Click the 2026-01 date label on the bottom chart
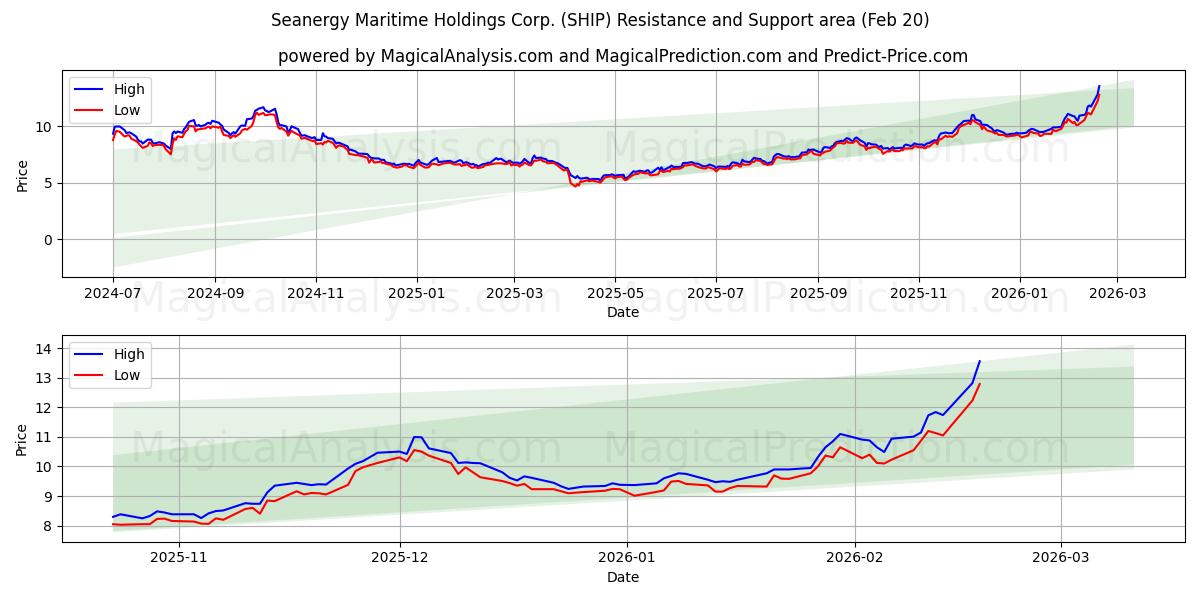The image size is (1200, 600). point(628,560)
